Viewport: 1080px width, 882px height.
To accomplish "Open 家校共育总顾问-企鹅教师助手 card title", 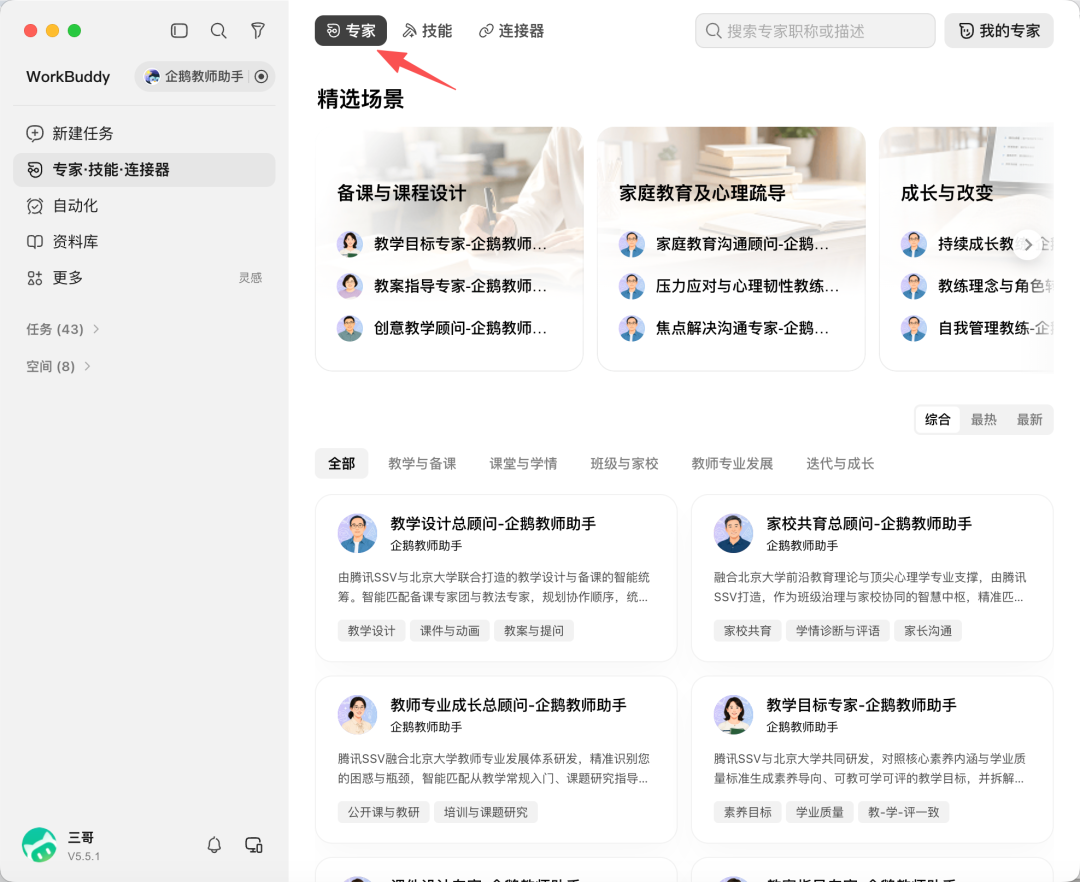I will click(x=869, y=524).
